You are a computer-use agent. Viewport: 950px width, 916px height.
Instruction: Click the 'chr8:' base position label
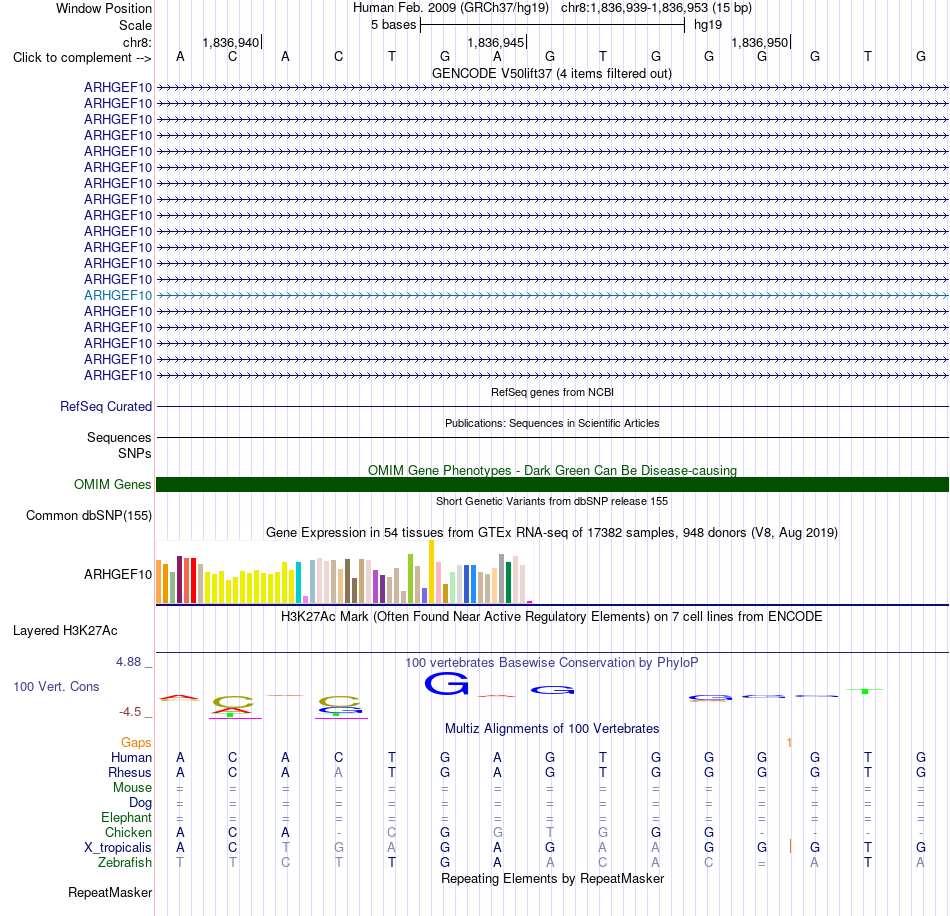tap(137, 42)
